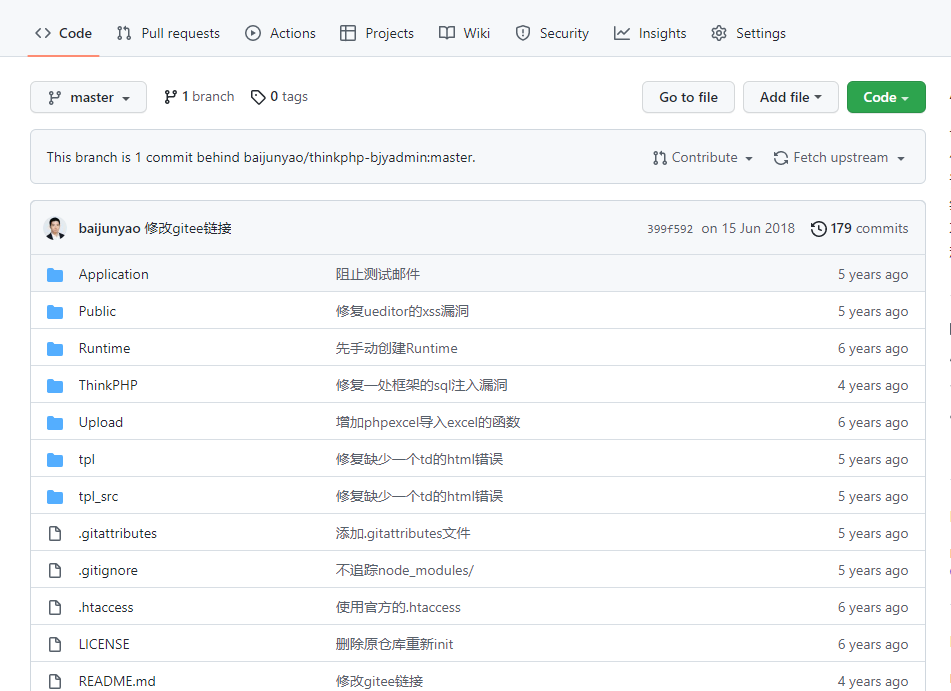This screenshot has width=951, height=691.
Task: Open commit 修复ueditor的xss漏洞
Action: 402,311
